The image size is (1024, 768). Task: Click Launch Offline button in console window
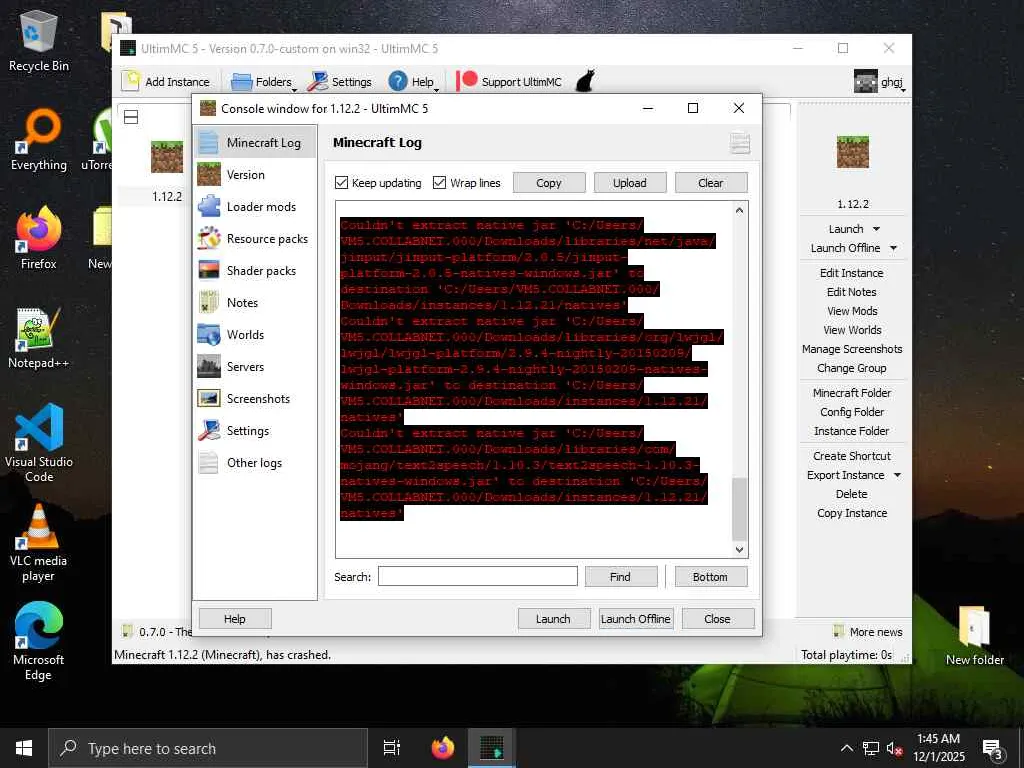click(635, 618)
